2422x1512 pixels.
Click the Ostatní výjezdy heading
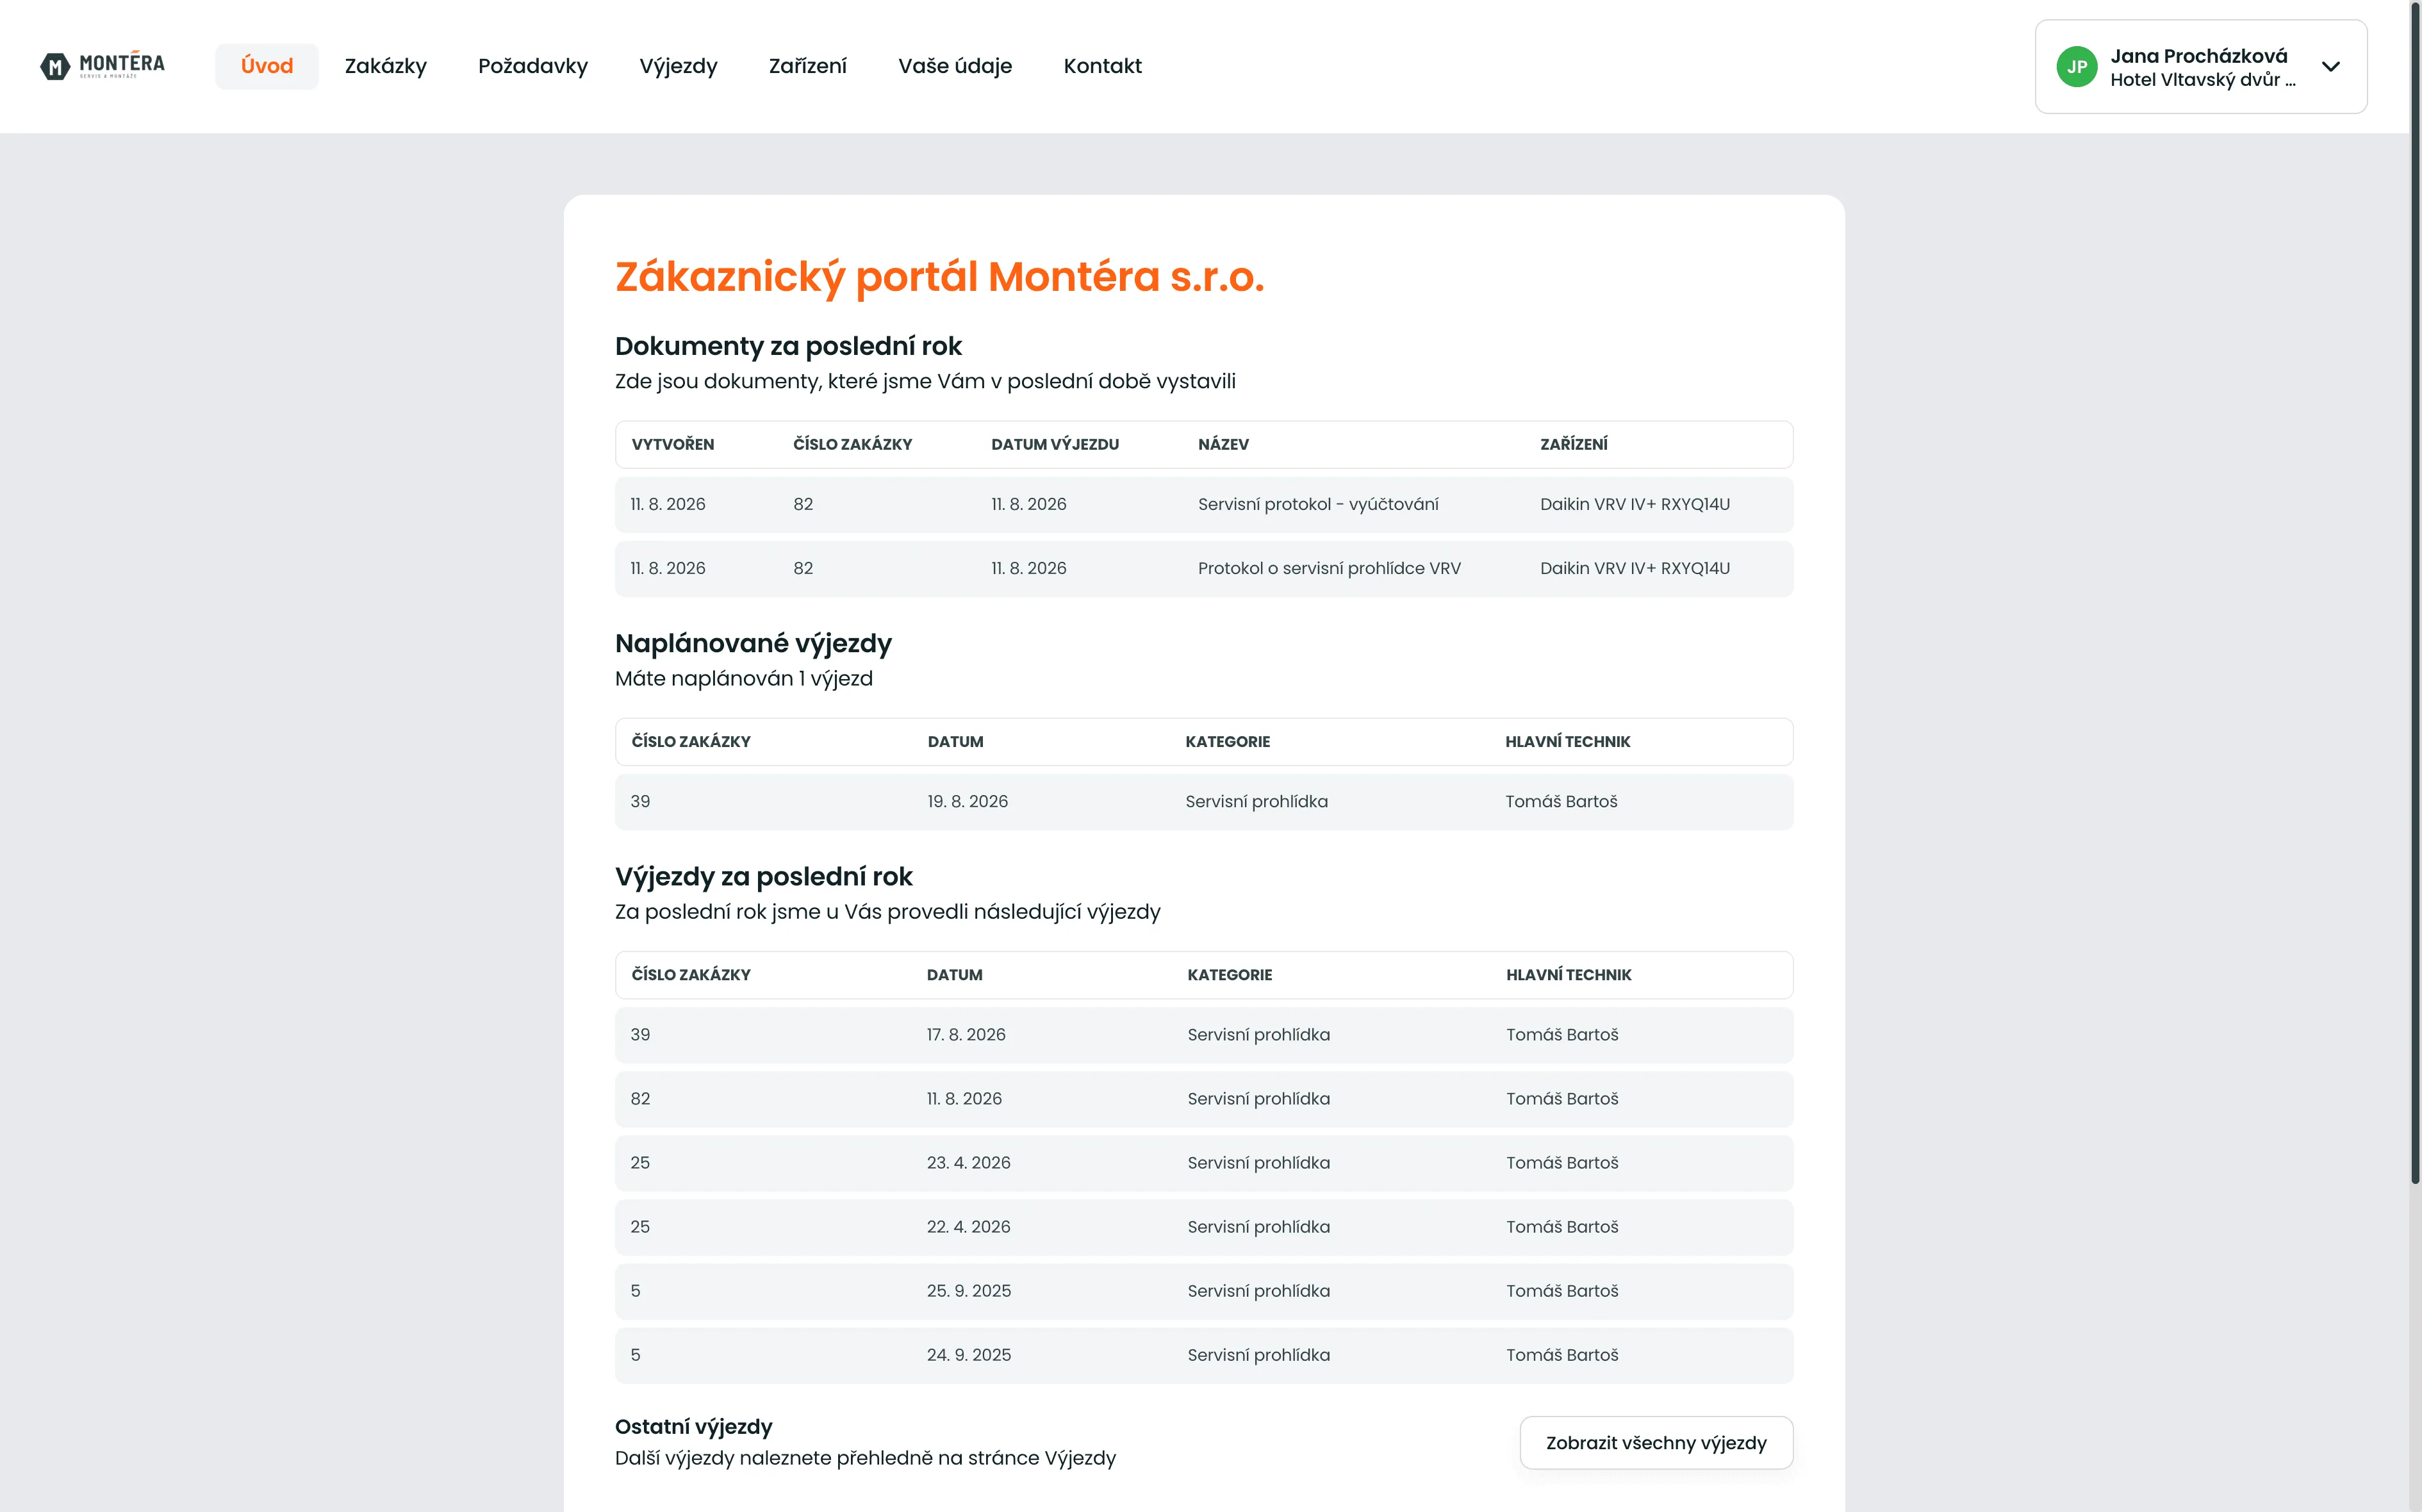coord(693,1426)
